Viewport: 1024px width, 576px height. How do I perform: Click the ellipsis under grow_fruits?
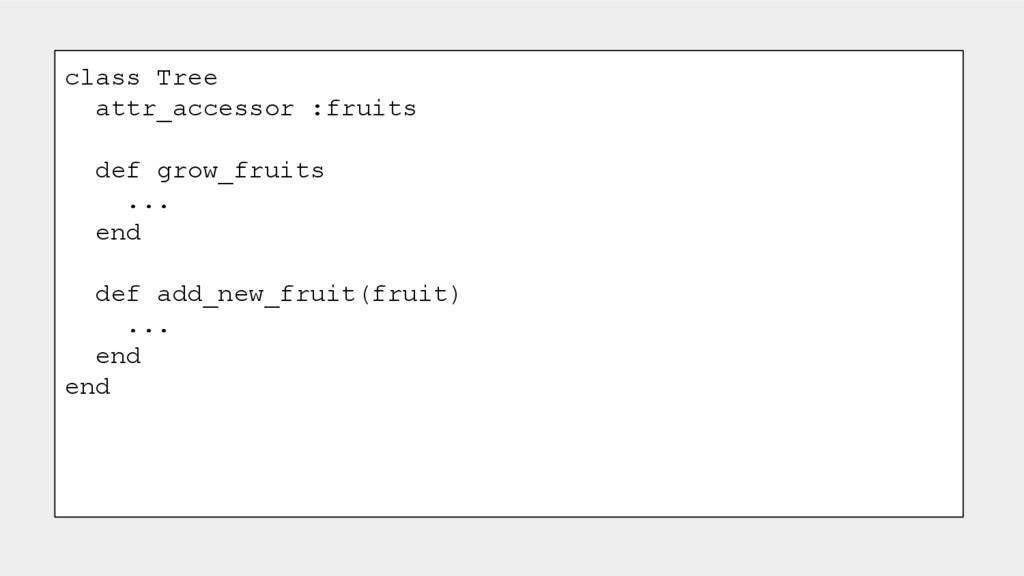[148, 205]
